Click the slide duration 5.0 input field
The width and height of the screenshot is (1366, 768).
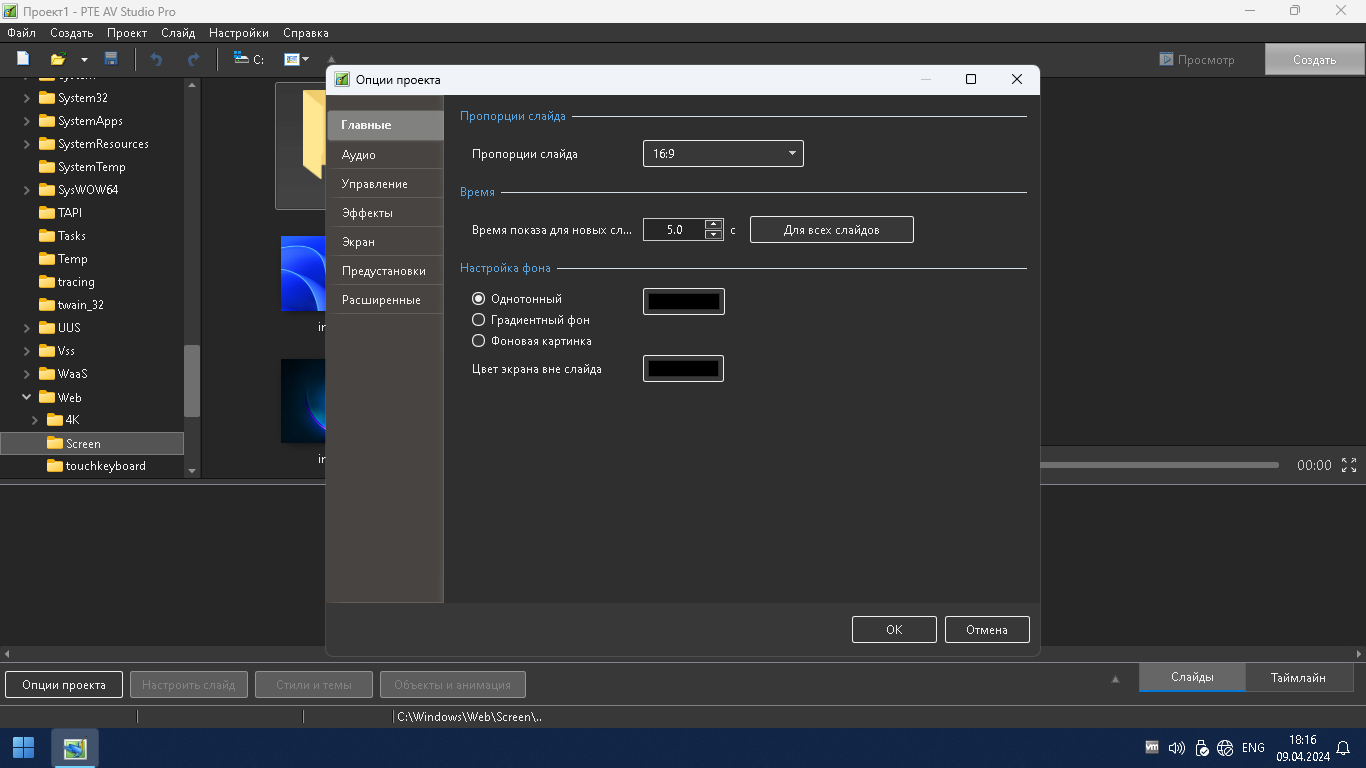(x=674, y=230)
